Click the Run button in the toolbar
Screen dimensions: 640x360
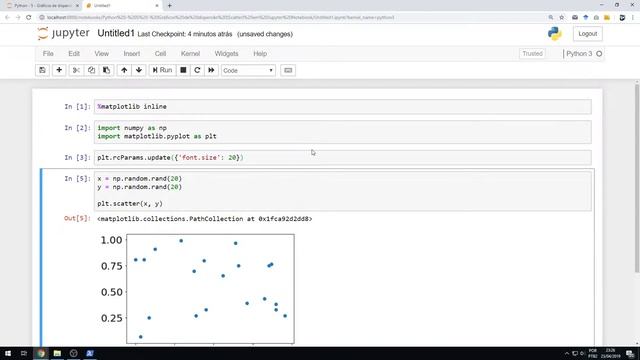[162, 70]
